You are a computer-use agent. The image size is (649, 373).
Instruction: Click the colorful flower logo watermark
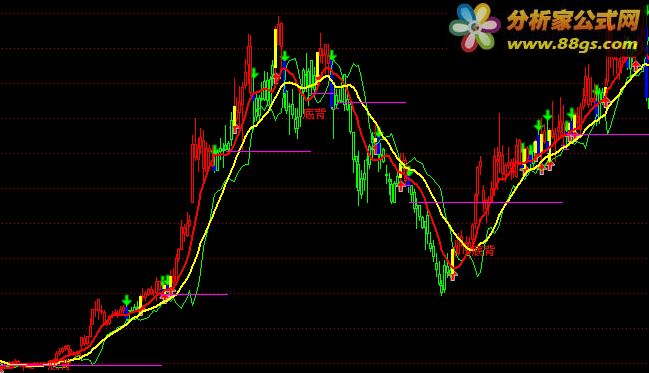point(474,27)
